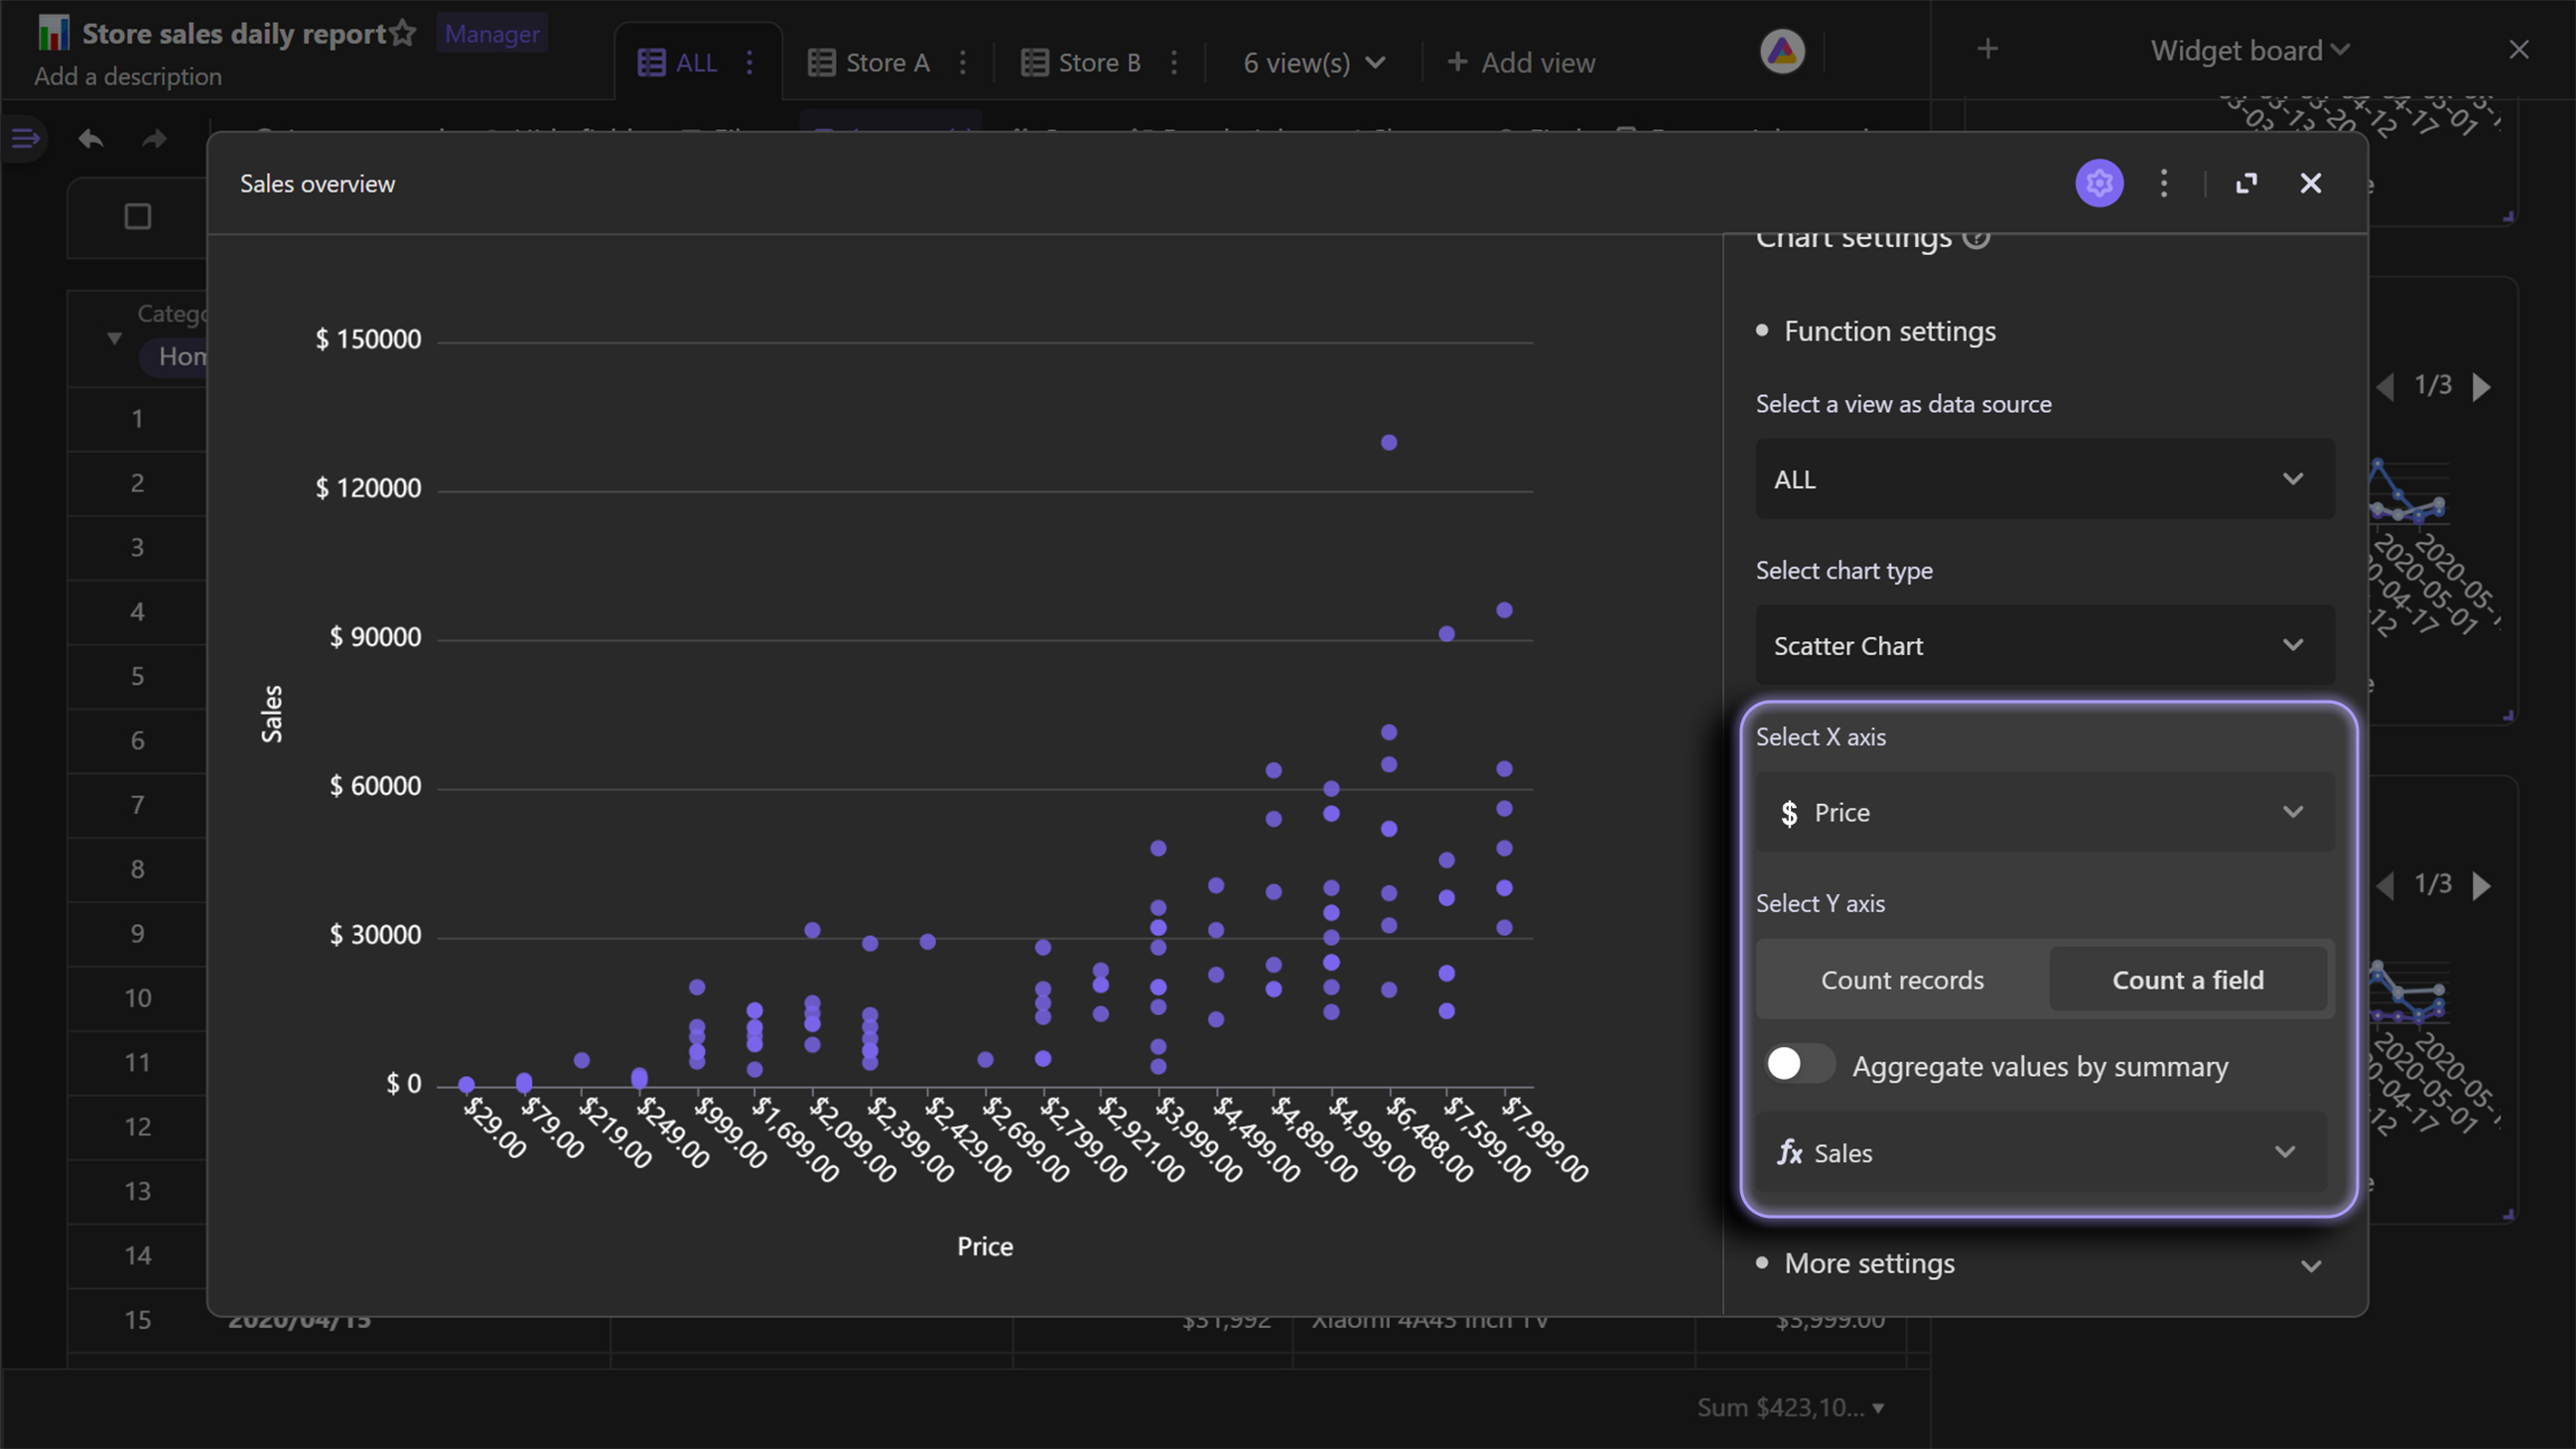The image size is (2576, 1449).
Task: Add a widget with plus icon
Action: coord(1988,49)
